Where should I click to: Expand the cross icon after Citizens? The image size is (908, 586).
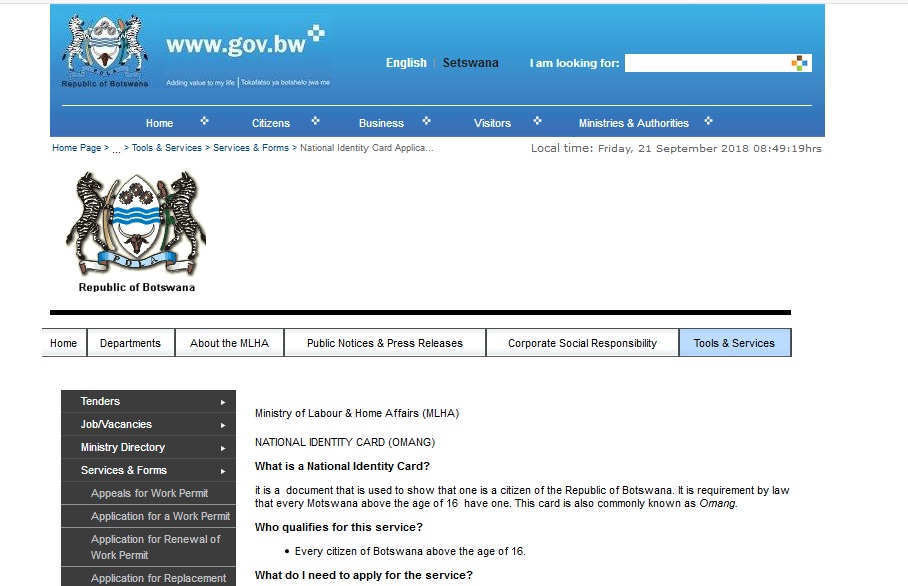[x=315, y=121]
